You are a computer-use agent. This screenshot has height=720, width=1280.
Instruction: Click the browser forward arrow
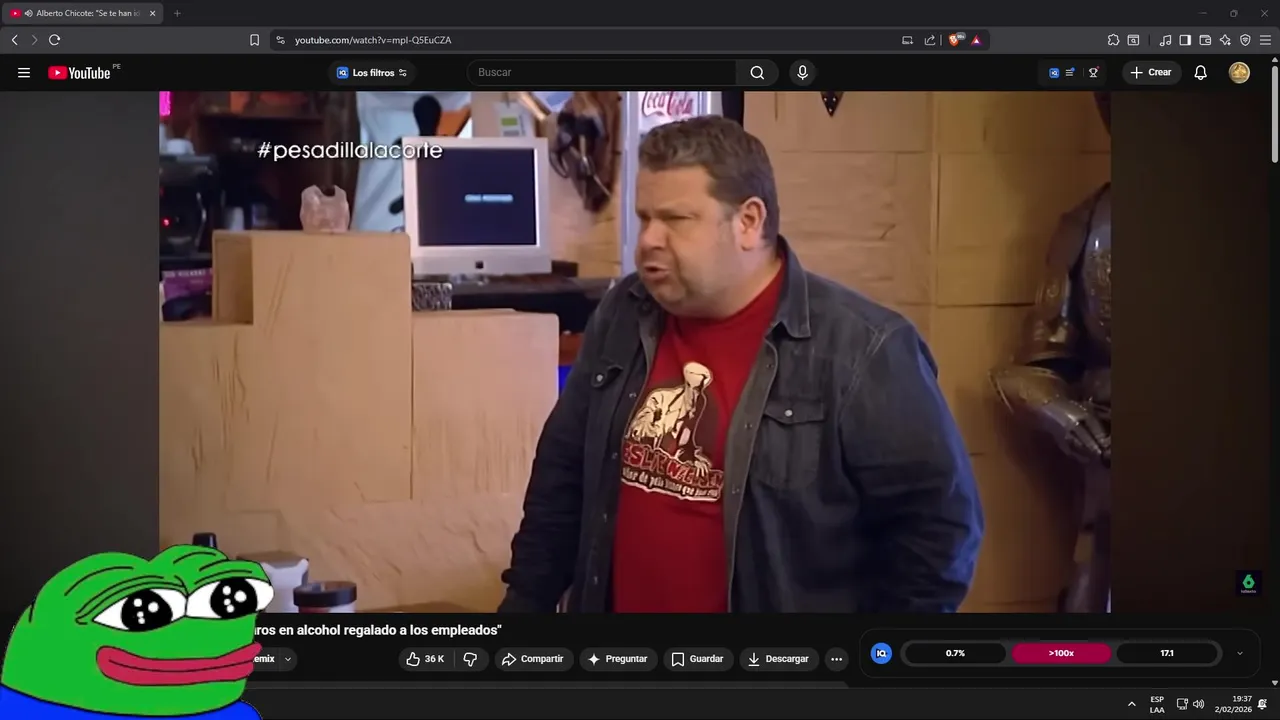point(34,40)
